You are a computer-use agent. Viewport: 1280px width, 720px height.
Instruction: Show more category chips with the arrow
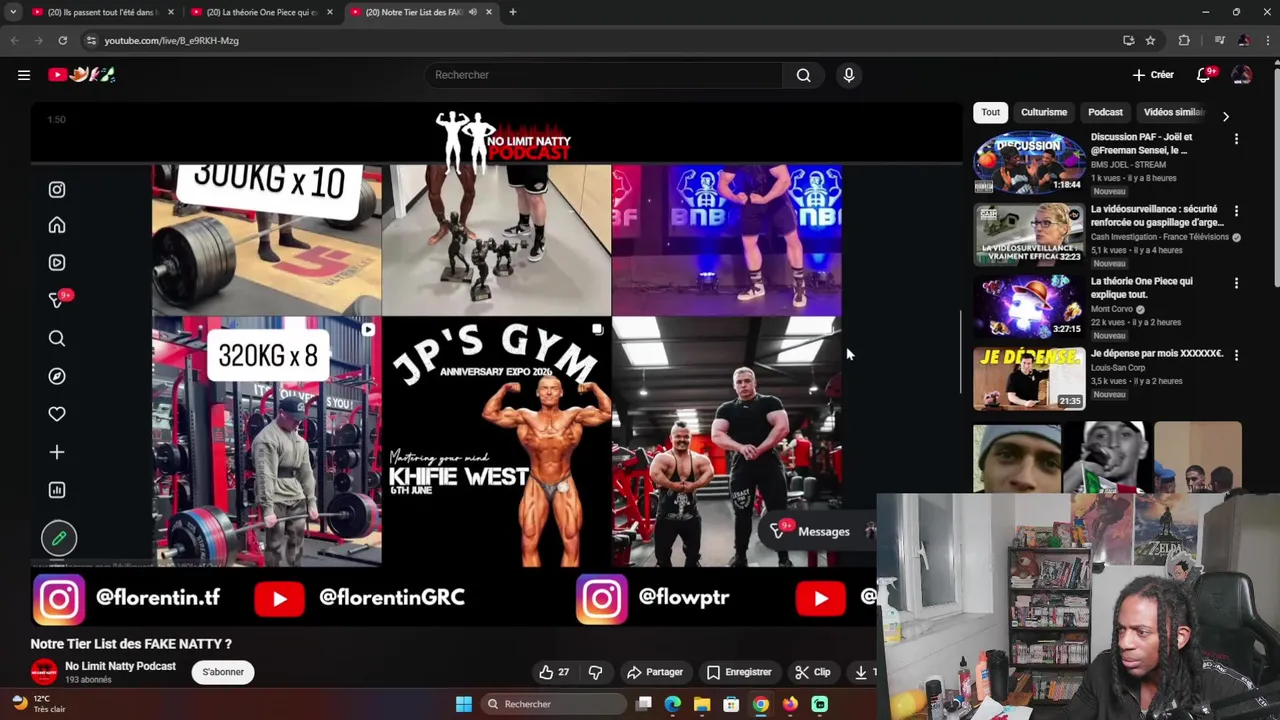[x=1226, y=116]
